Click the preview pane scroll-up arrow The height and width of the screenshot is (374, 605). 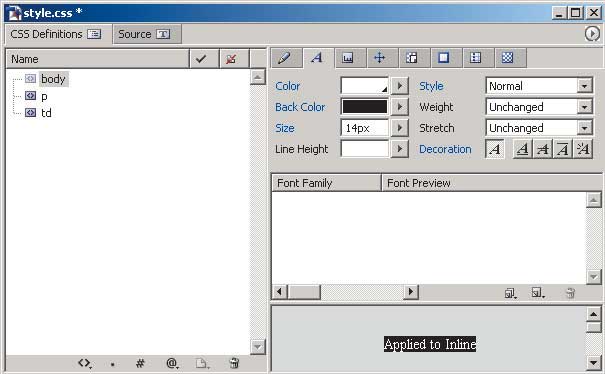click(x=593, y=315)
